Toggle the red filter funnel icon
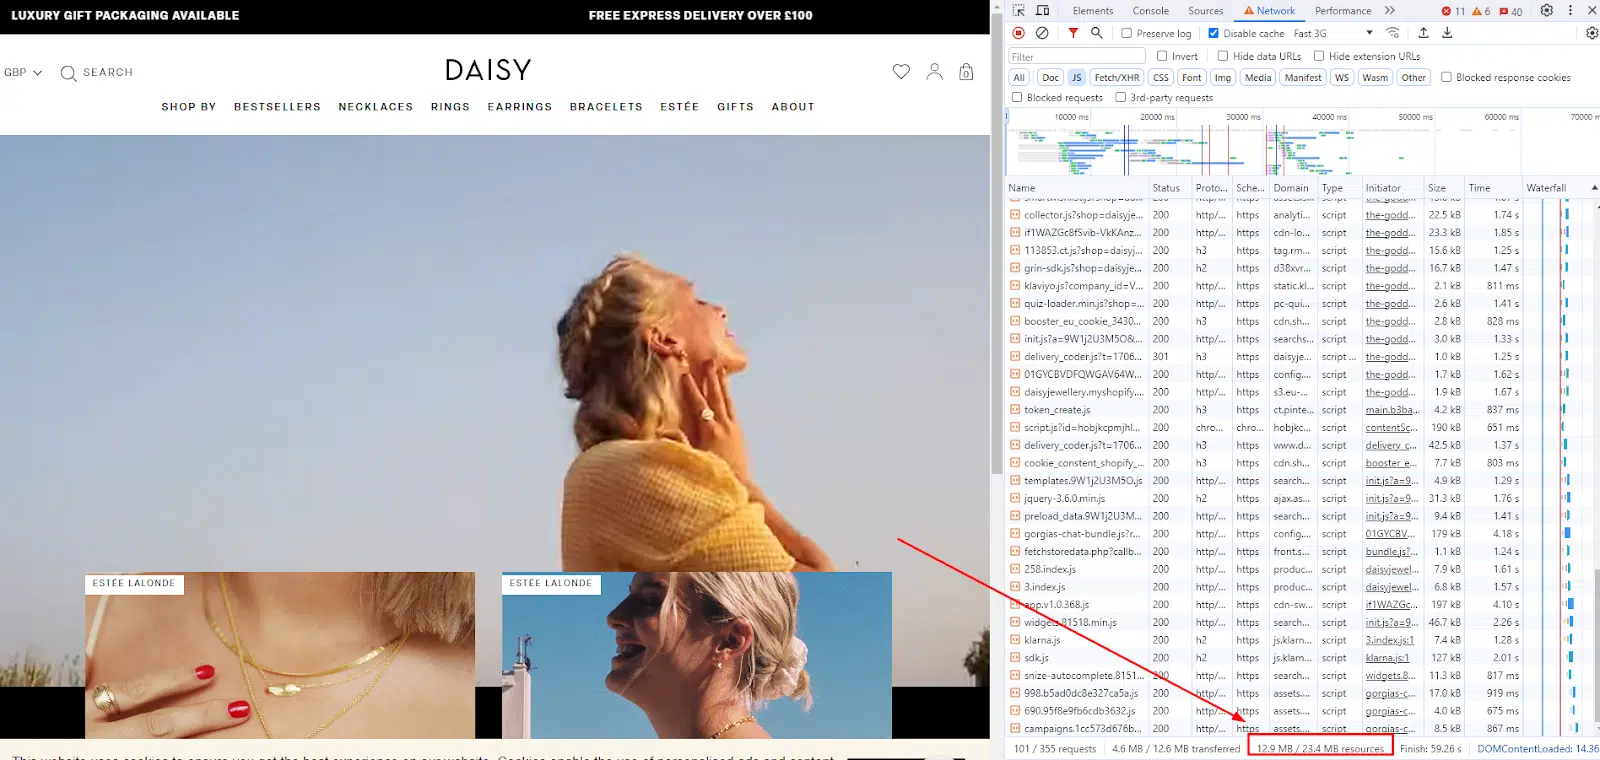The width and height of the screenshot is (1600, 760). click(1073, 33)
